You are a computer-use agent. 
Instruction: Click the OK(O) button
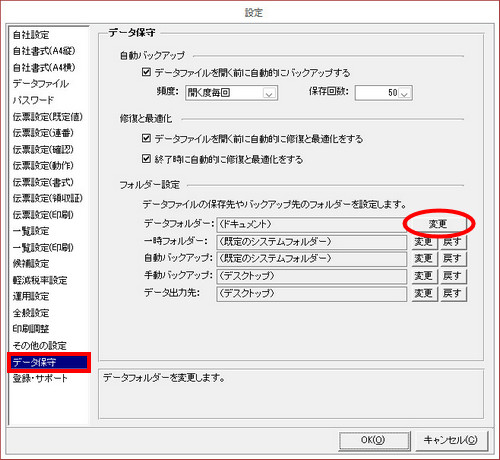374,440
